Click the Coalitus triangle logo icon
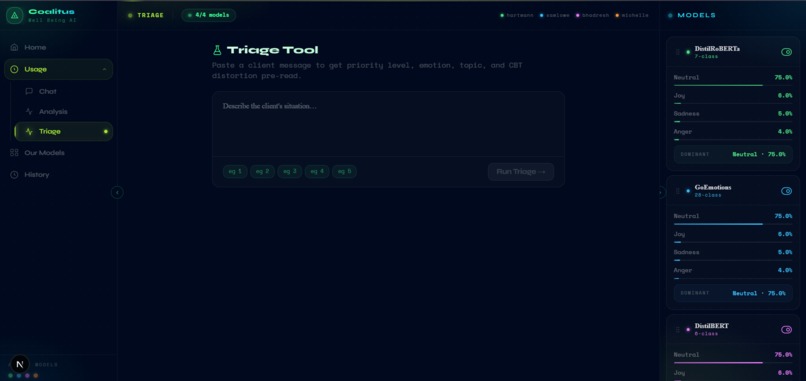Image resolution: width=806 pixels, height=381 pixels. click(14, 15)
